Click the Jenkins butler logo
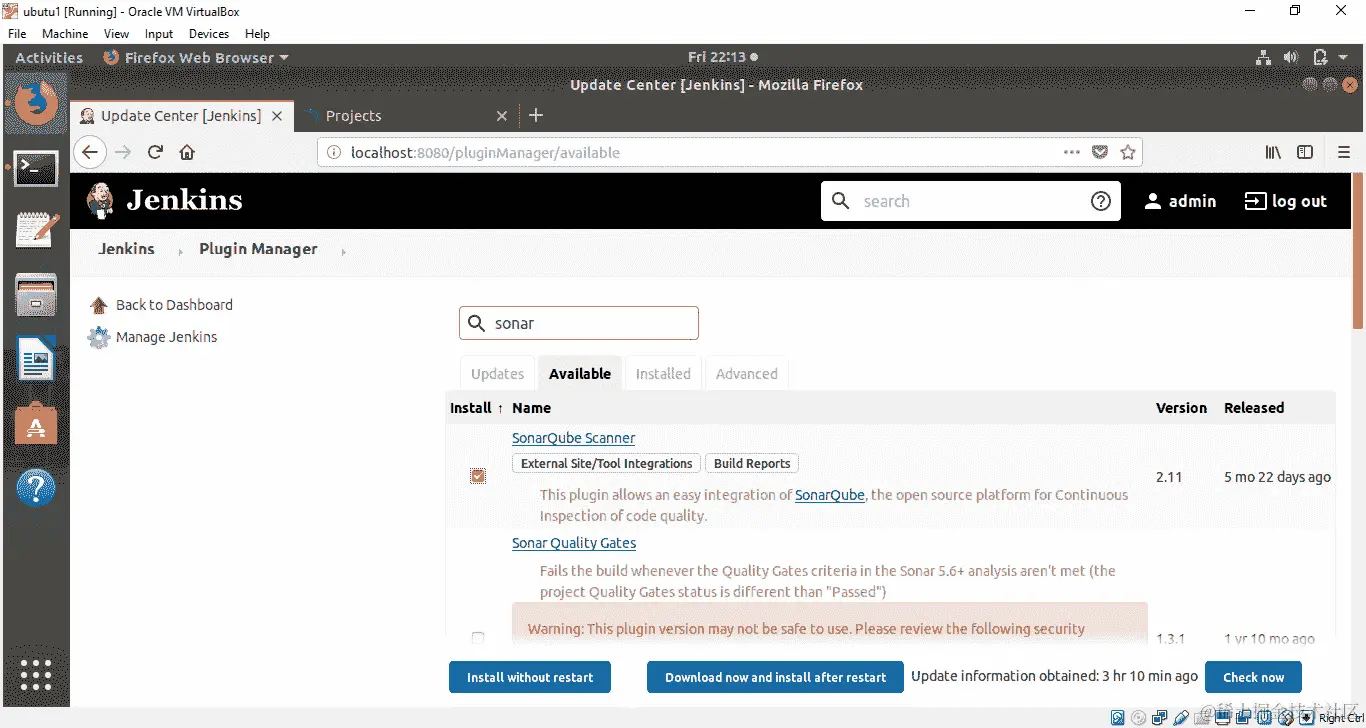This screenshot has width=1366, height=728. tap(100, 200)
